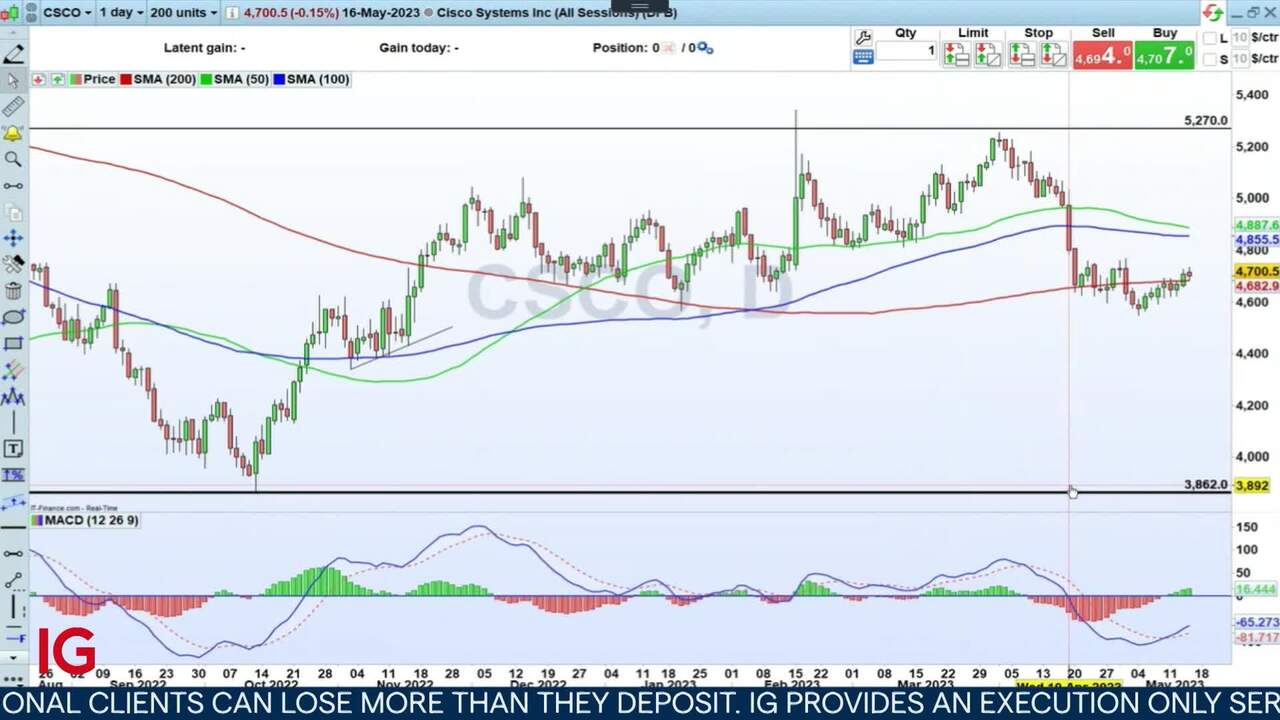Click the 4,855.5 SMA value label
Image resolution: width=1280 pixels, height=720 pixels.
[x=1257, y=240]
